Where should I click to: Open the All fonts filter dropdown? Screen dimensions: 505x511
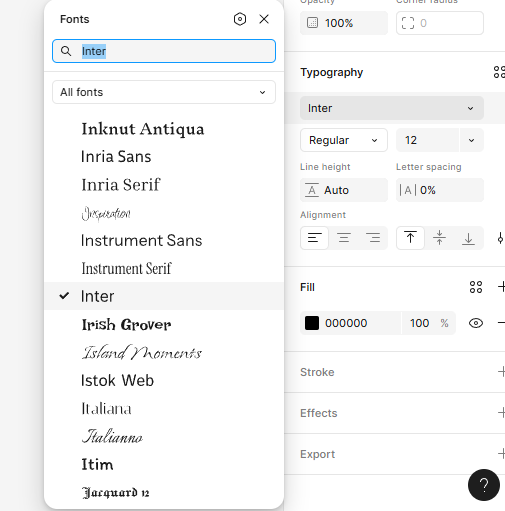click(x=164, y=92)
